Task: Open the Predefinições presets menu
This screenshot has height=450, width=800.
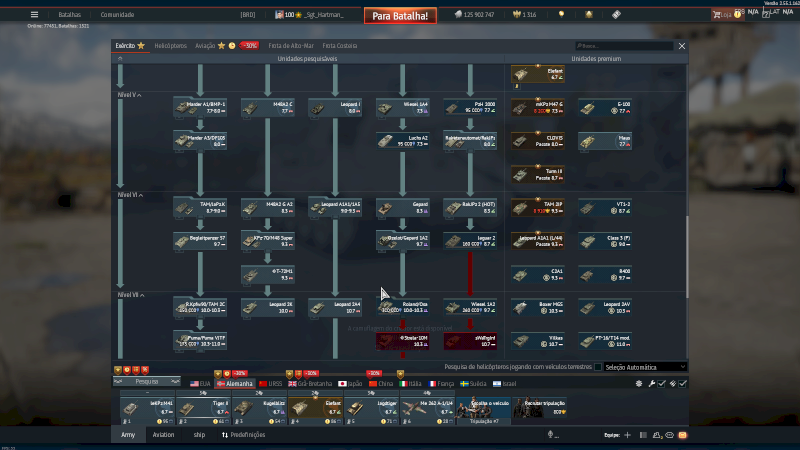Action: click(x=243, y=435)
